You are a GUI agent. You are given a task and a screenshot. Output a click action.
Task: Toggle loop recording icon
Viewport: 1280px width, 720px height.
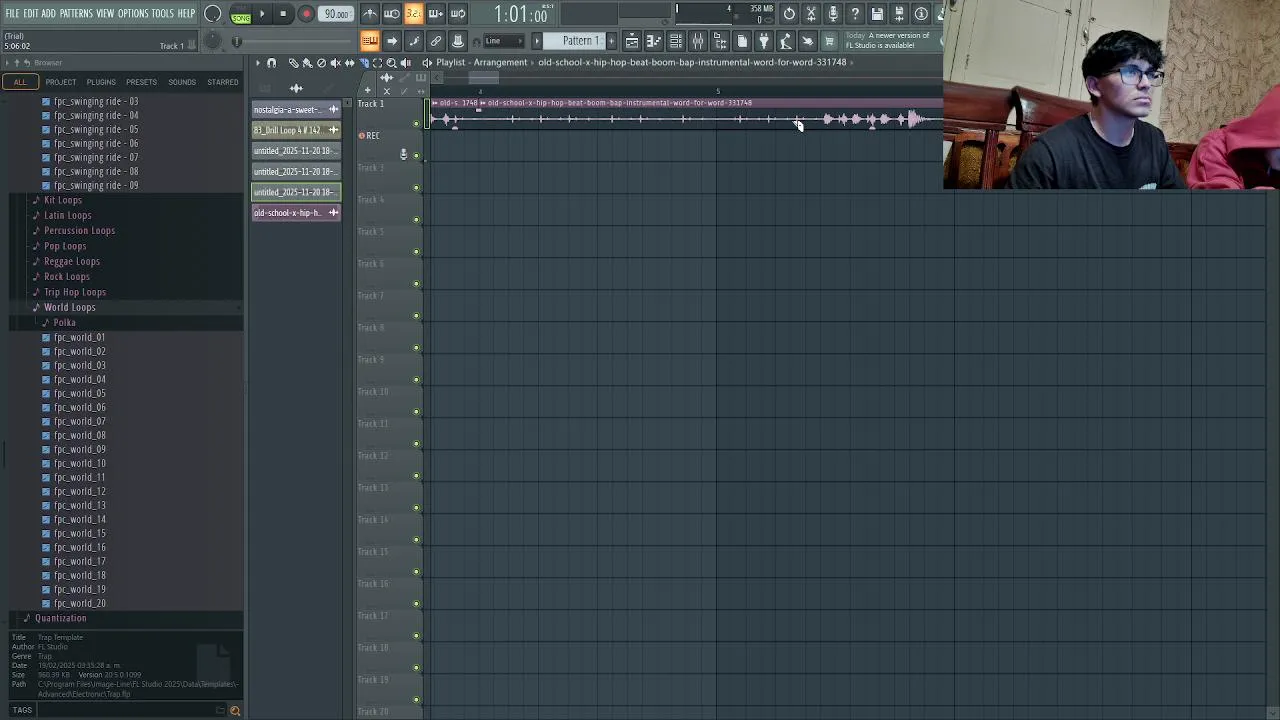[458, 14]
